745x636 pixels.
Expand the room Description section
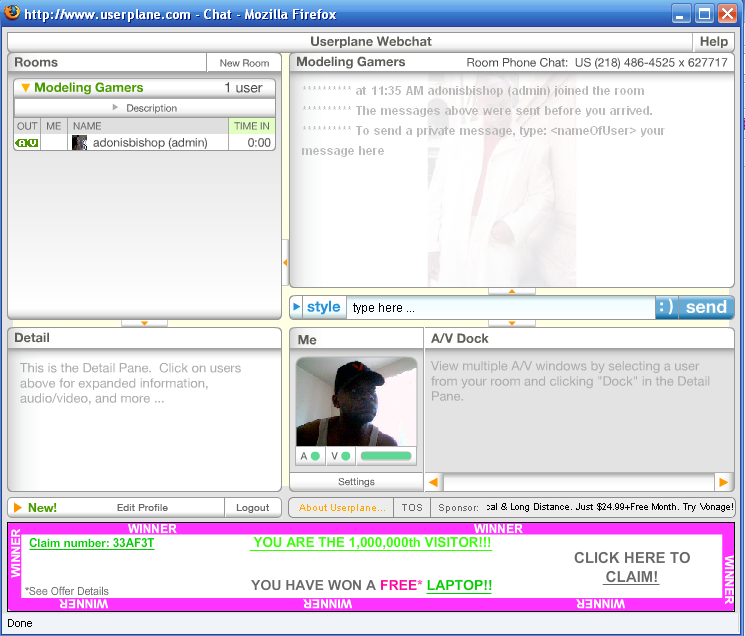(x=145, y=108)
